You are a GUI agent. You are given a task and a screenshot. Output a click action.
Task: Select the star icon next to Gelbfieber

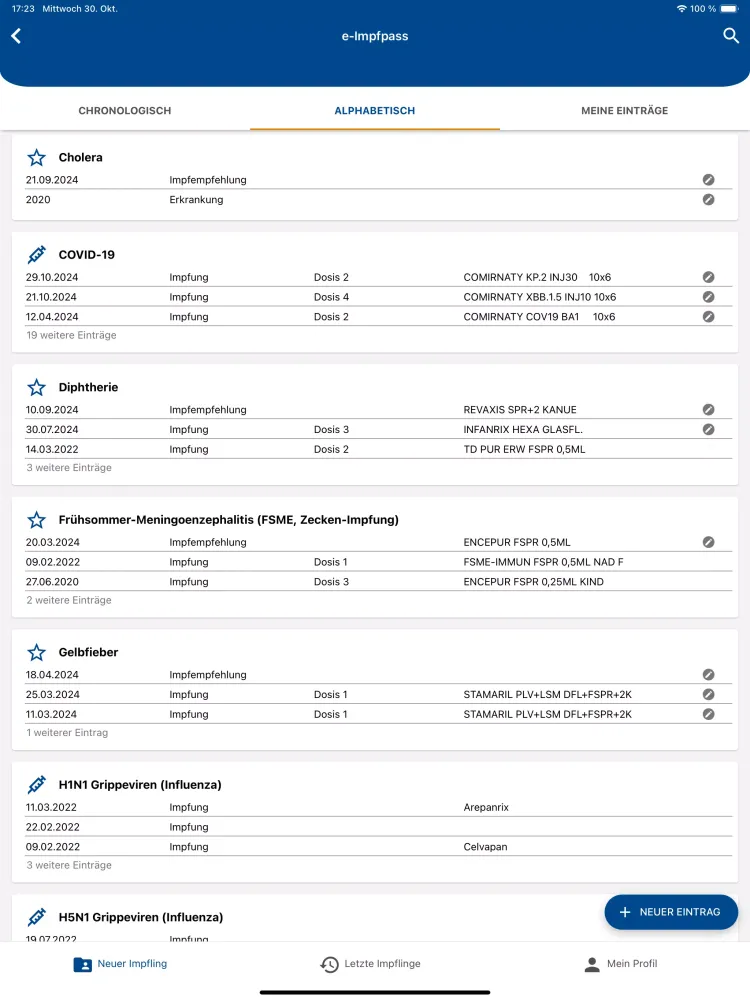37,651
